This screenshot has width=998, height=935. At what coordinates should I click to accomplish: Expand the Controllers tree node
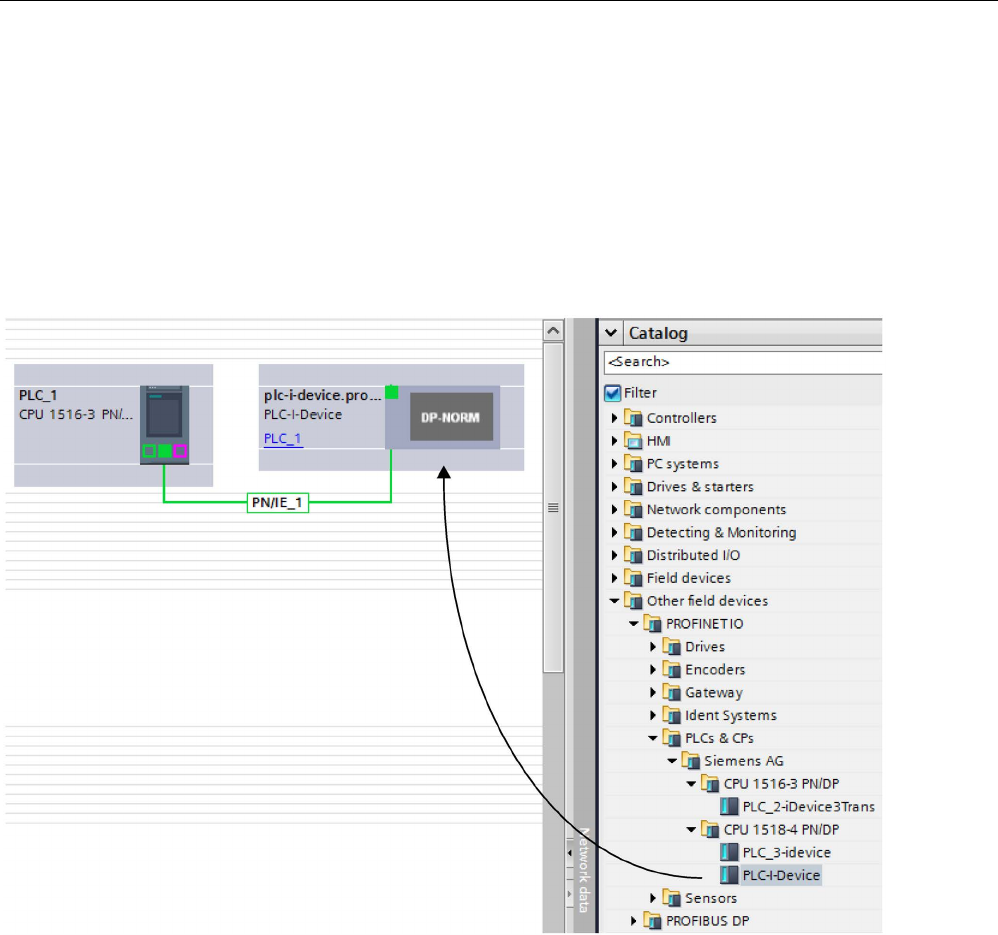[614, 418]
